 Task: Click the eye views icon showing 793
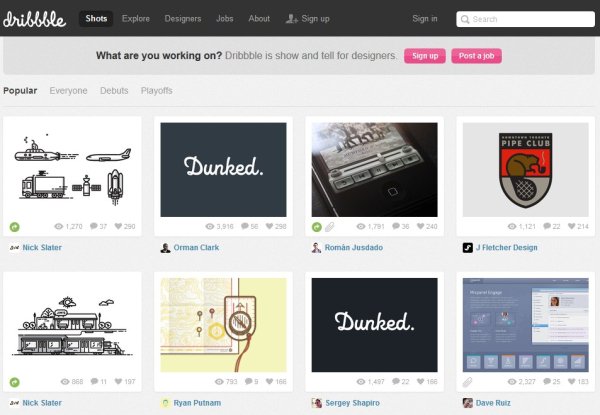click(219, 381)
